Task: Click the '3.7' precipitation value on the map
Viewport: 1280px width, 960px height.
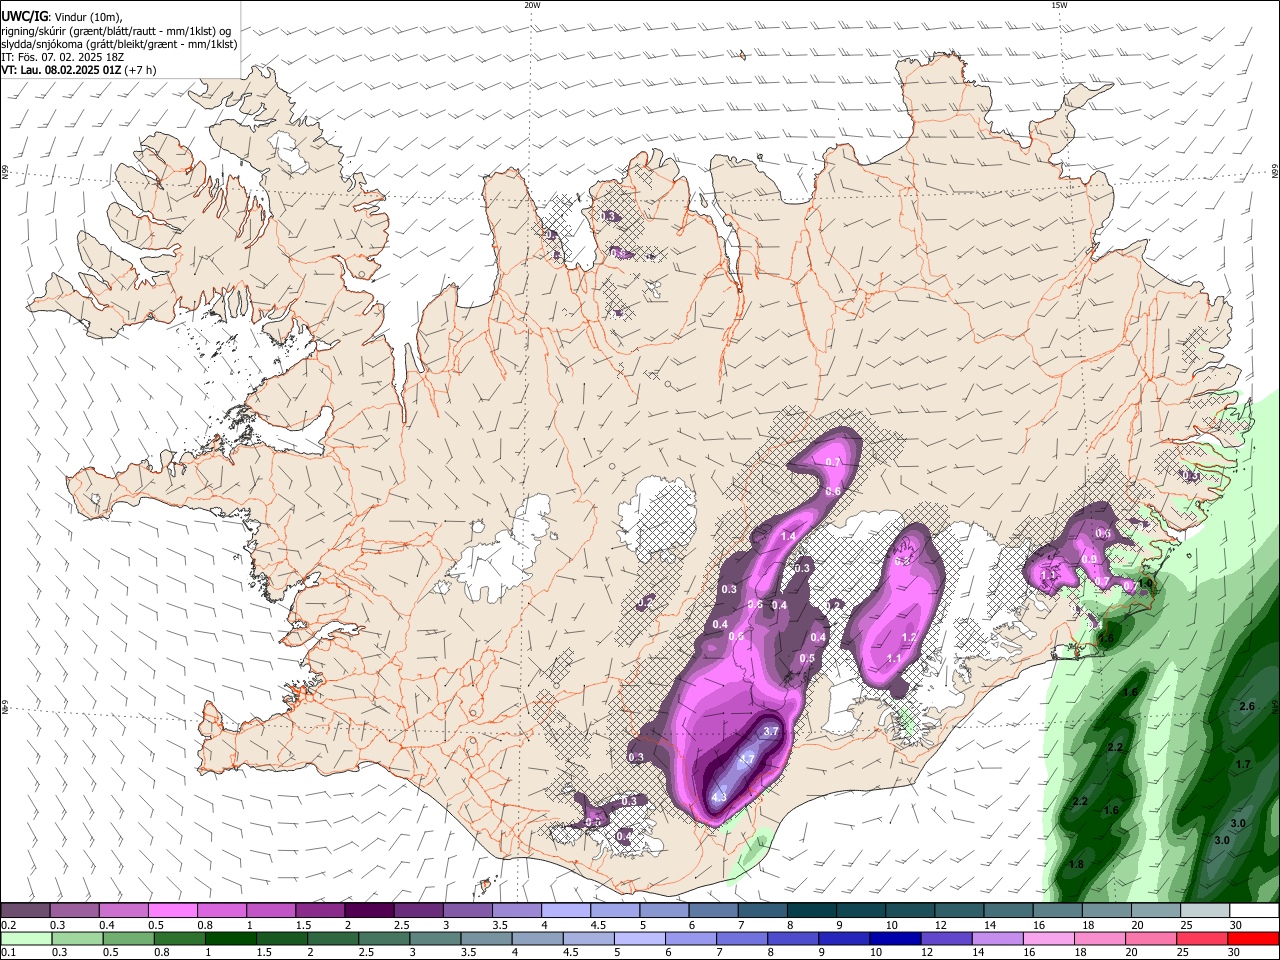Action: pyautogui.click(x=771, y=732)
